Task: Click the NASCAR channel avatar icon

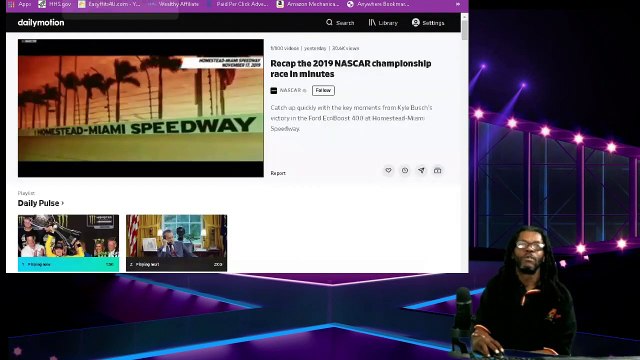Action: click(274, 91)
